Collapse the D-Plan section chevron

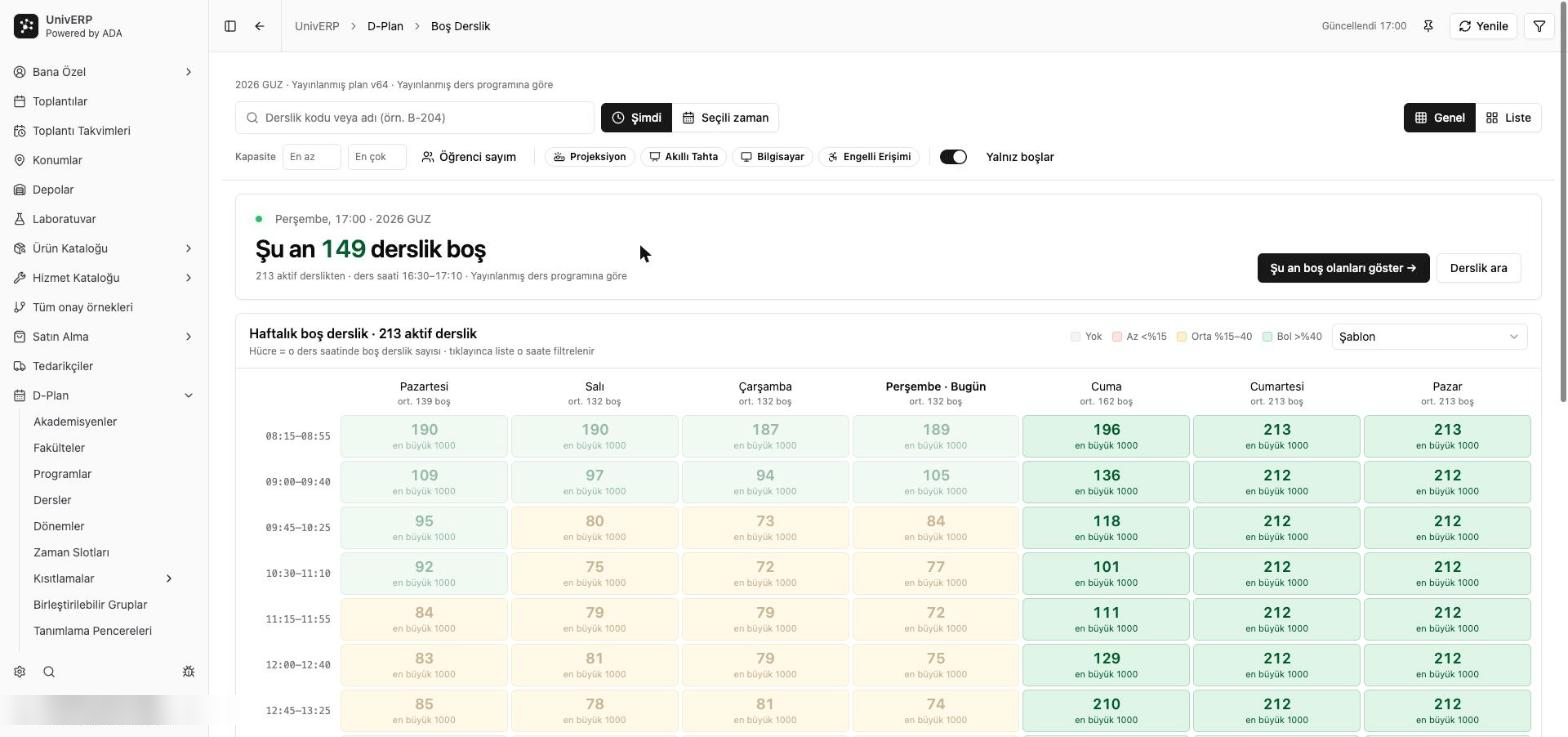coord(188,396)
